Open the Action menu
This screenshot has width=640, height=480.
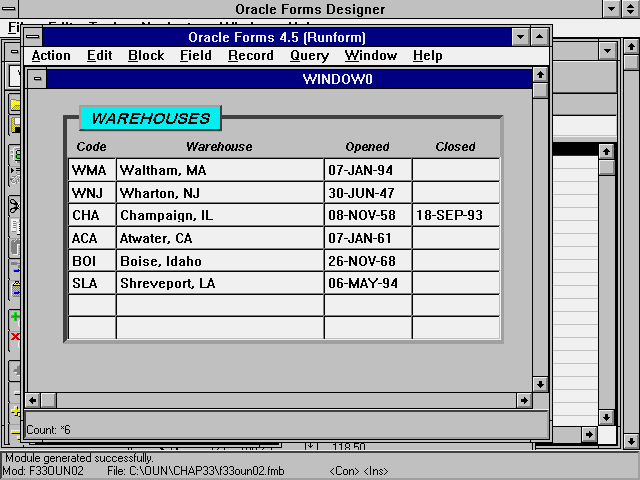(51, 56)
